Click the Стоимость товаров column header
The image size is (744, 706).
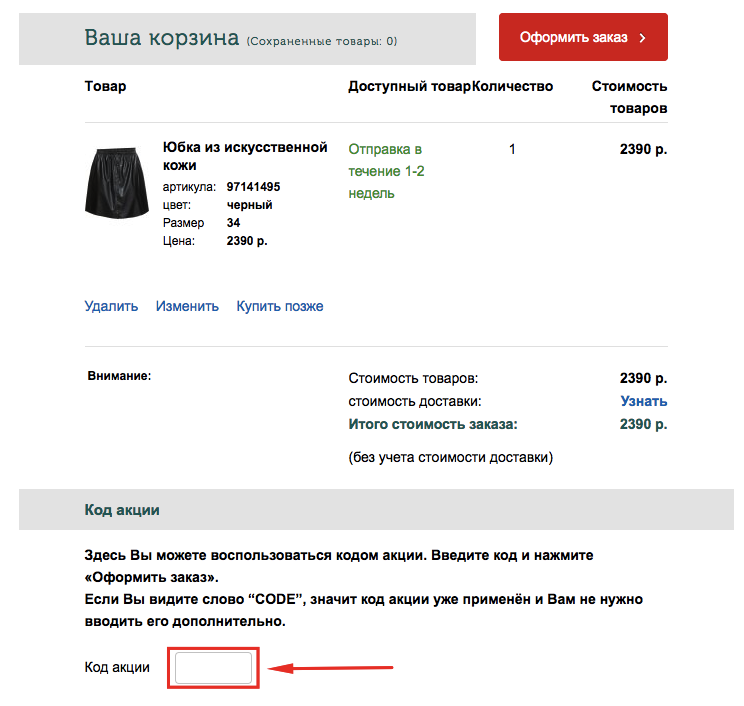[x=629, y=97]
